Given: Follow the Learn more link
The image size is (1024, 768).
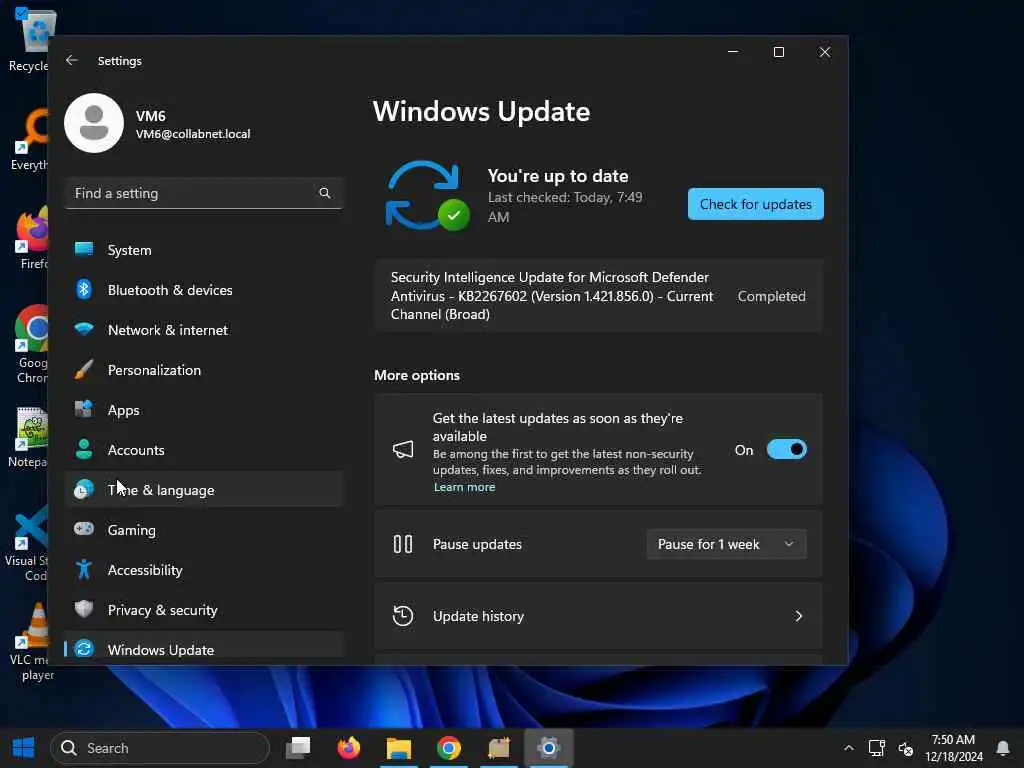Looking at the screenshot, I should pos(464,487).
